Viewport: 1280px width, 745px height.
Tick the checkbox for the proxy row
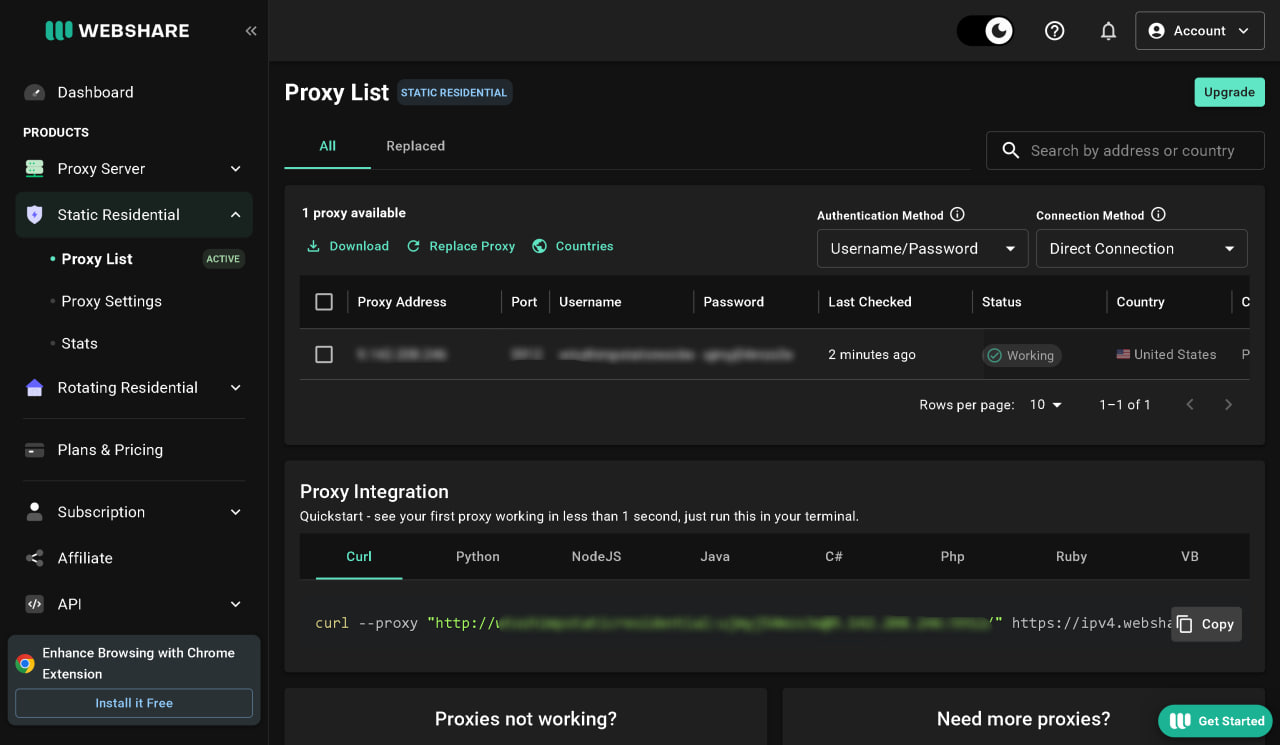[324, 354]
